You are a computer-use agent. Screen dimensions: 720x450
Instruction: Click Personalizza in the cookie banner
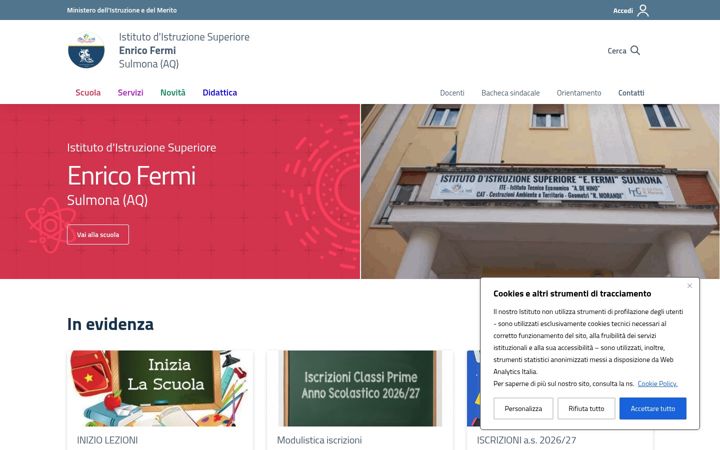click(523, 409)
